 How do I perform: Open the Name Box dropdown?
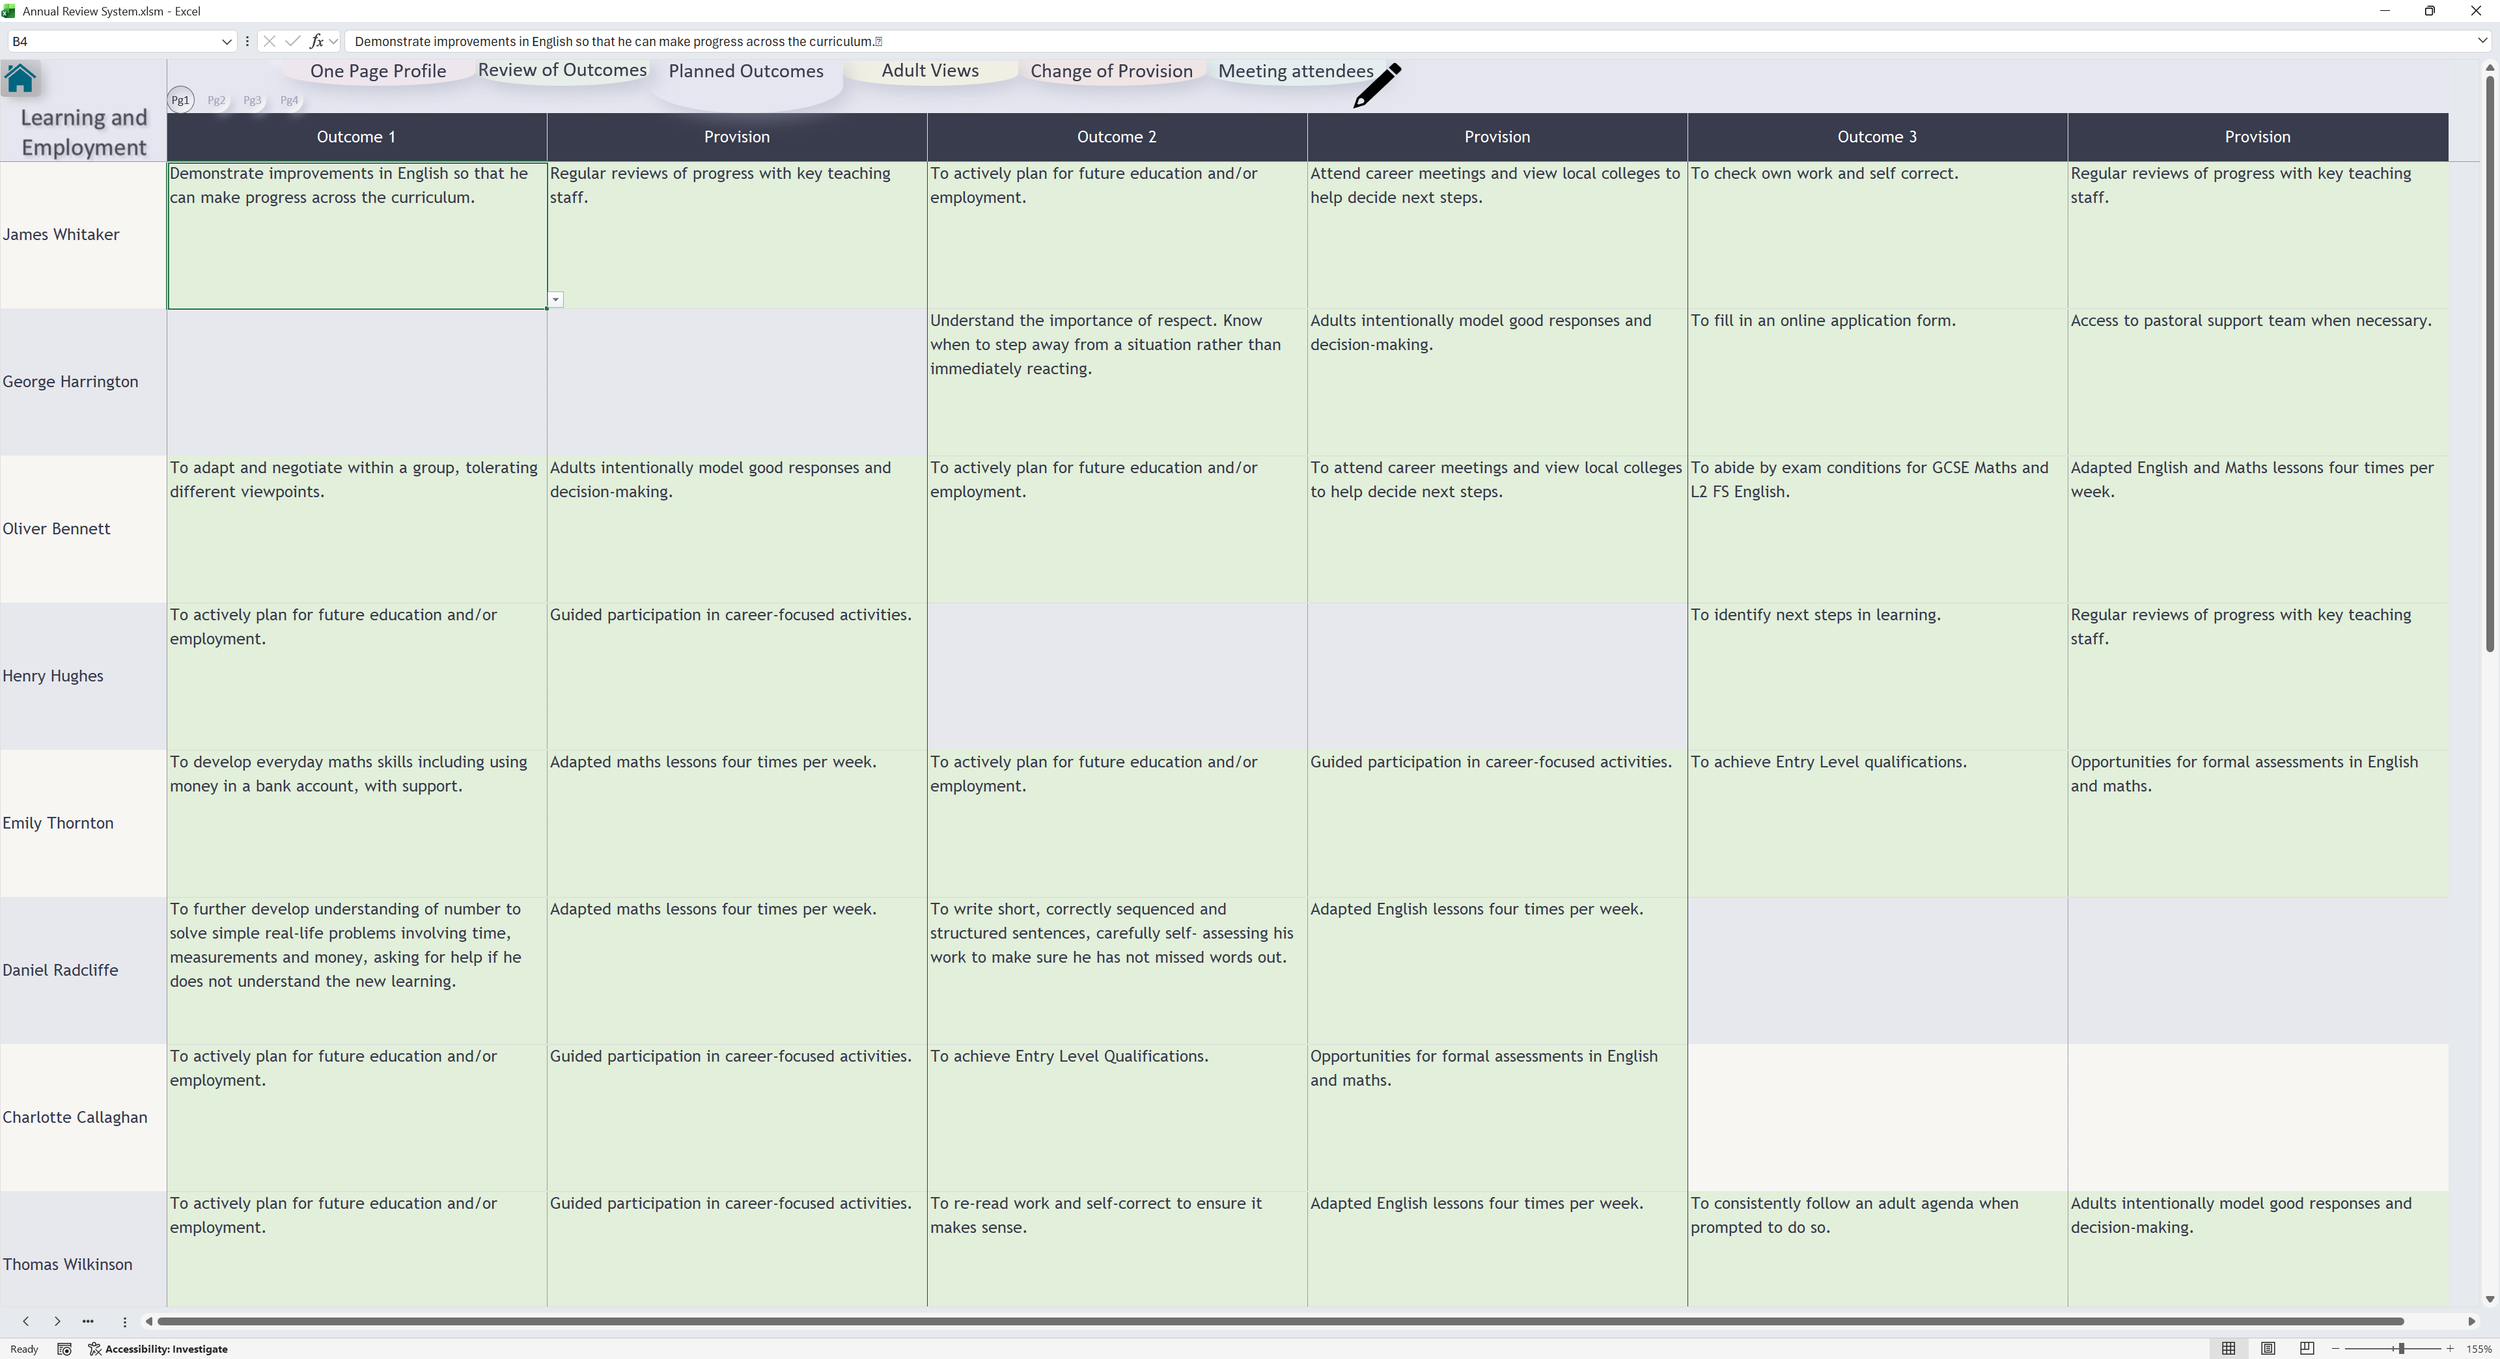[x=226, y=41]
